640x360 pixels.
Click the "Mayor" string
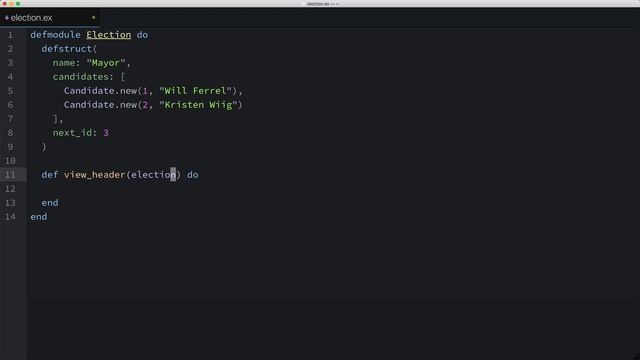pos(106,63)
